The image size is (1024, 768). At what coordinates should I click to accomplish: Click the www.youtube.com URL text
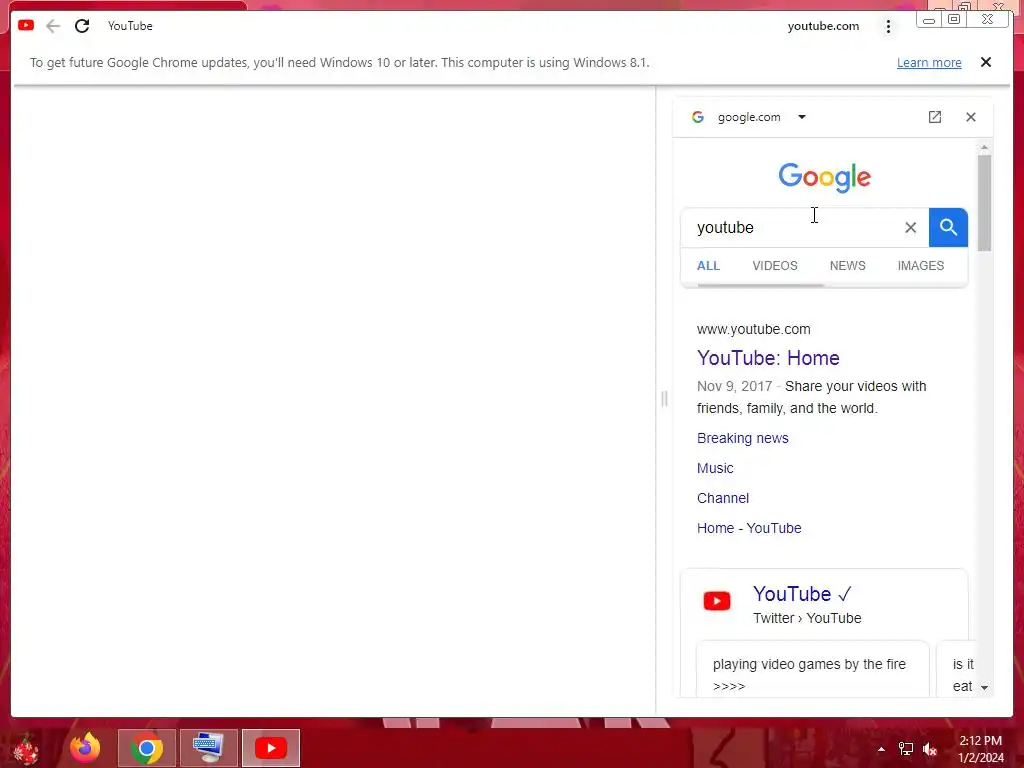[x=754, y=329]
